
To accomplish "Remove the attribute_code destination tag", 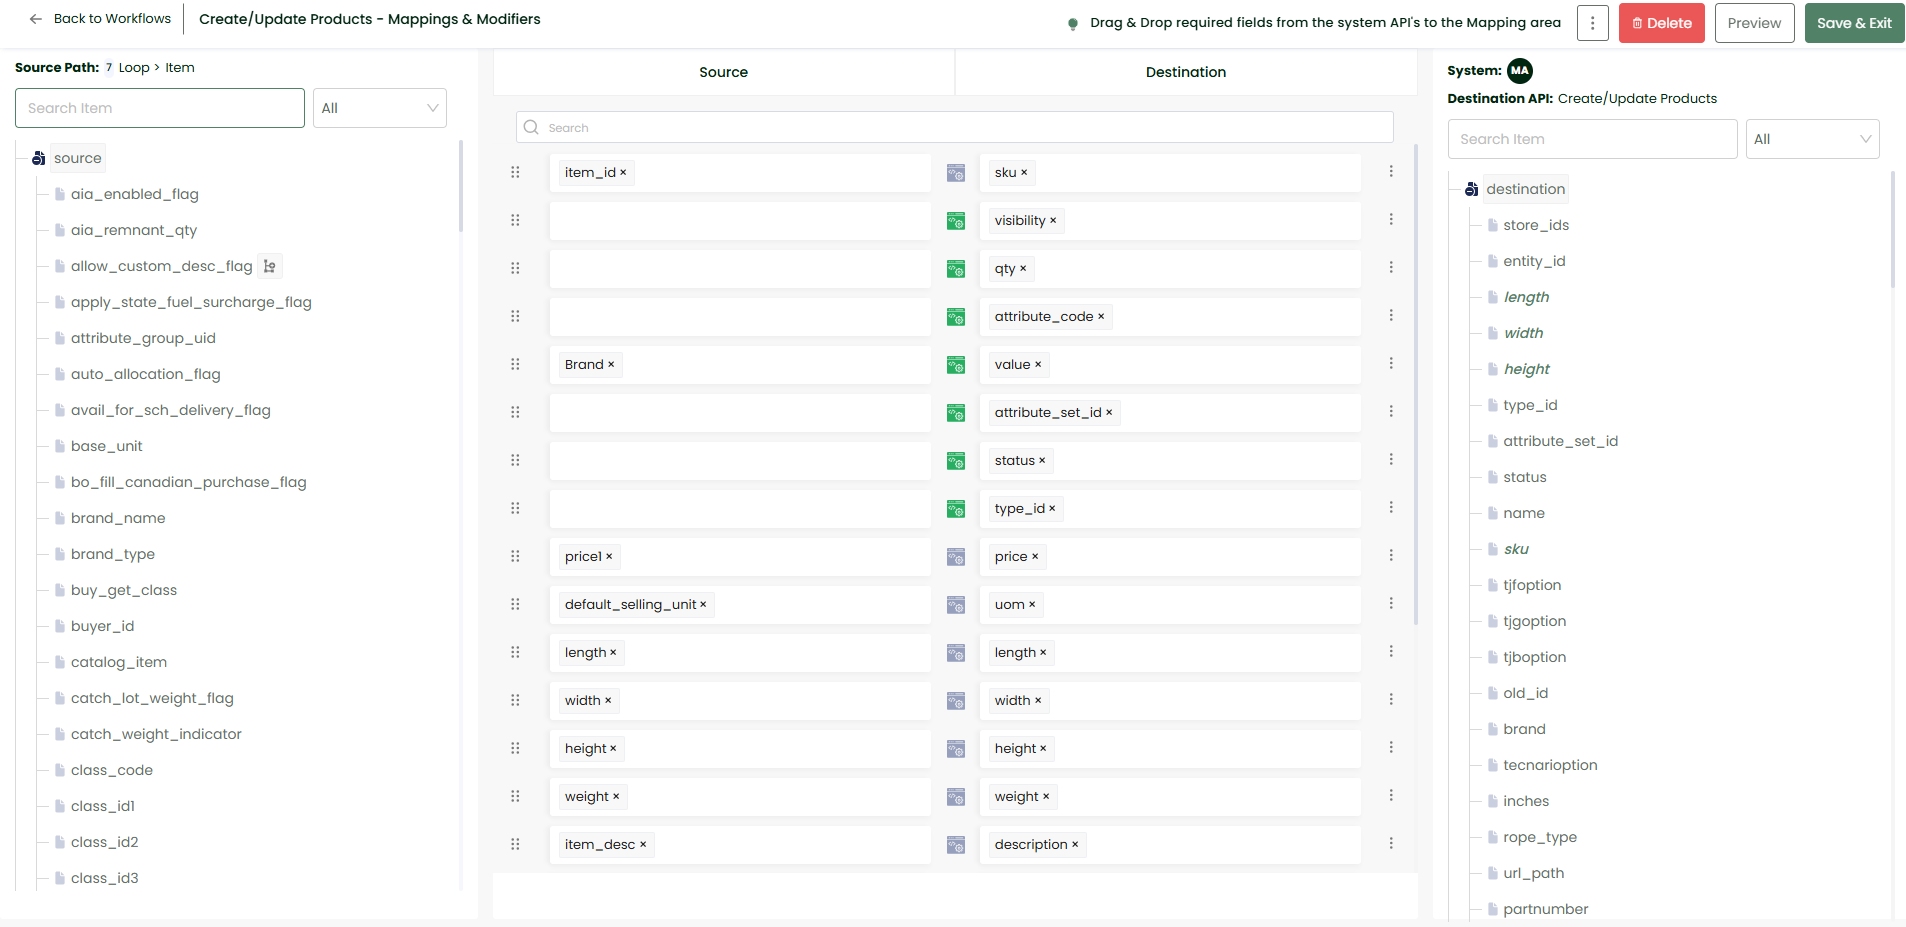I will (1101, 317).
